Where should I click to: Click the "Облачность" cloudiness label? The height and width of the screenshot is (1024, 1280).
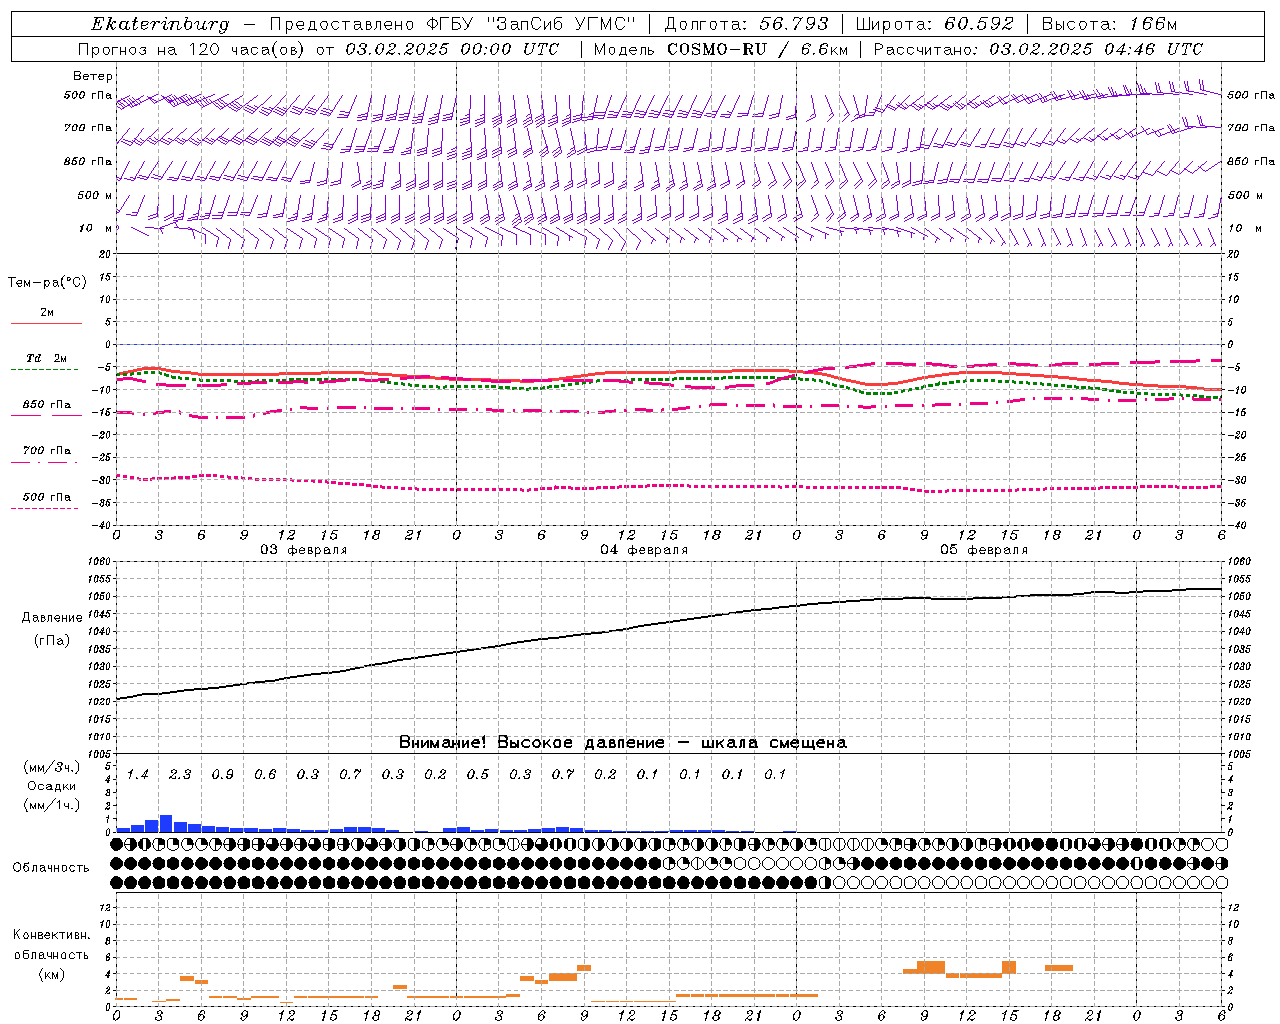pos(51,868)
